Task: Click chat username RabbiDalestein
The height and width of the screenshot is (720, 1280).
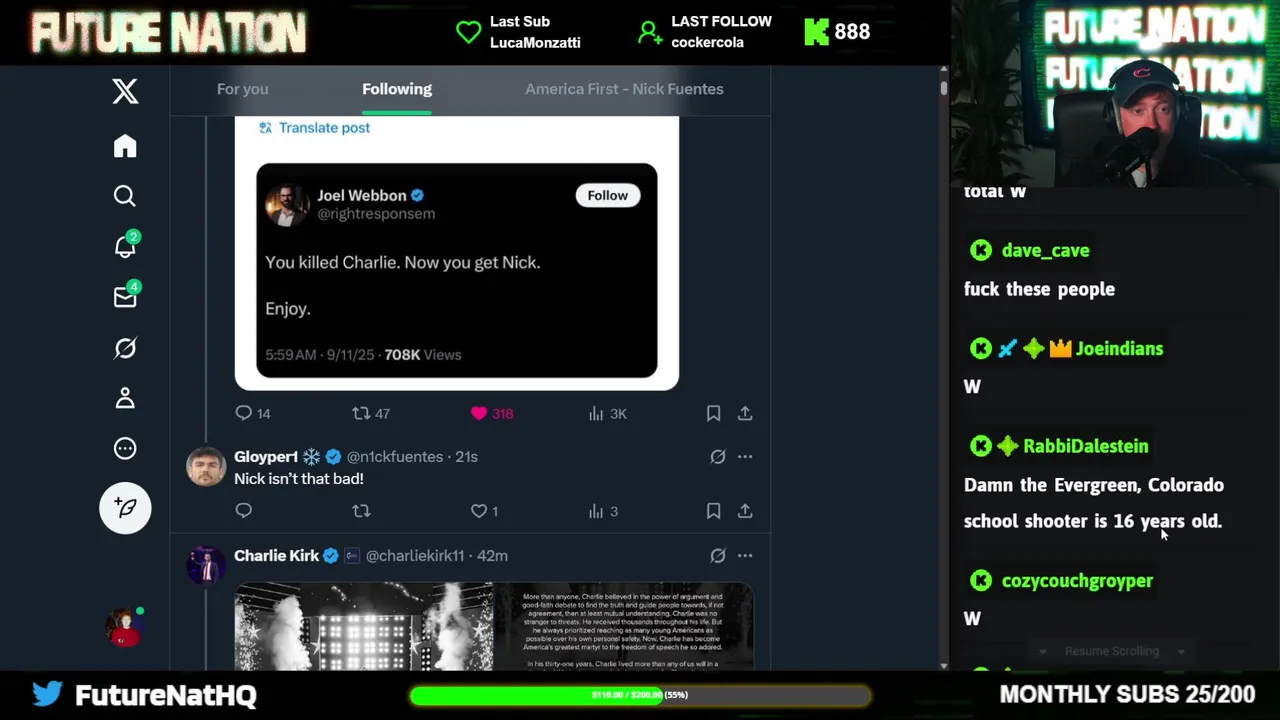Action: click(1085, 446)
